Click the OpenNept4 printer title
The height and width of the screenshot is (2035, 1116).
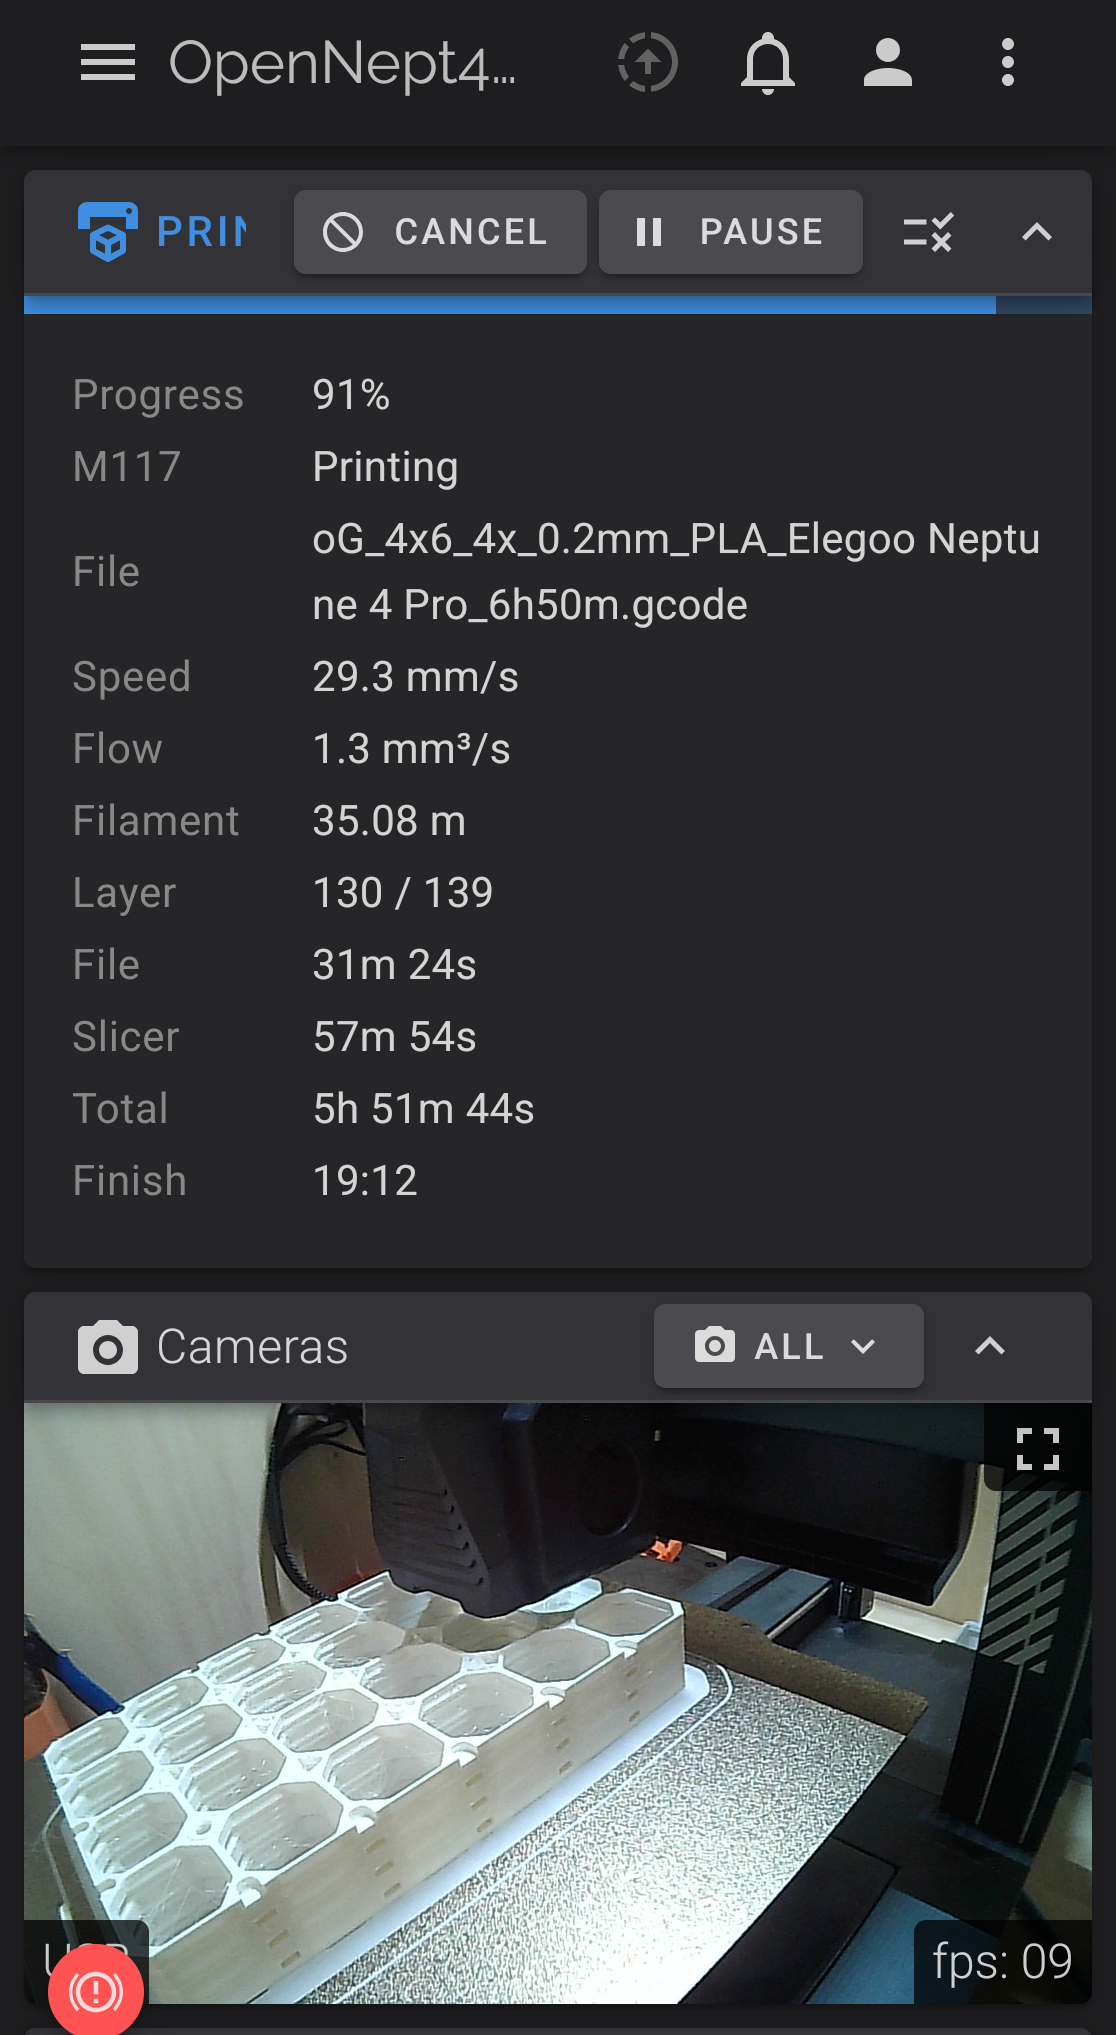(342, 63)
